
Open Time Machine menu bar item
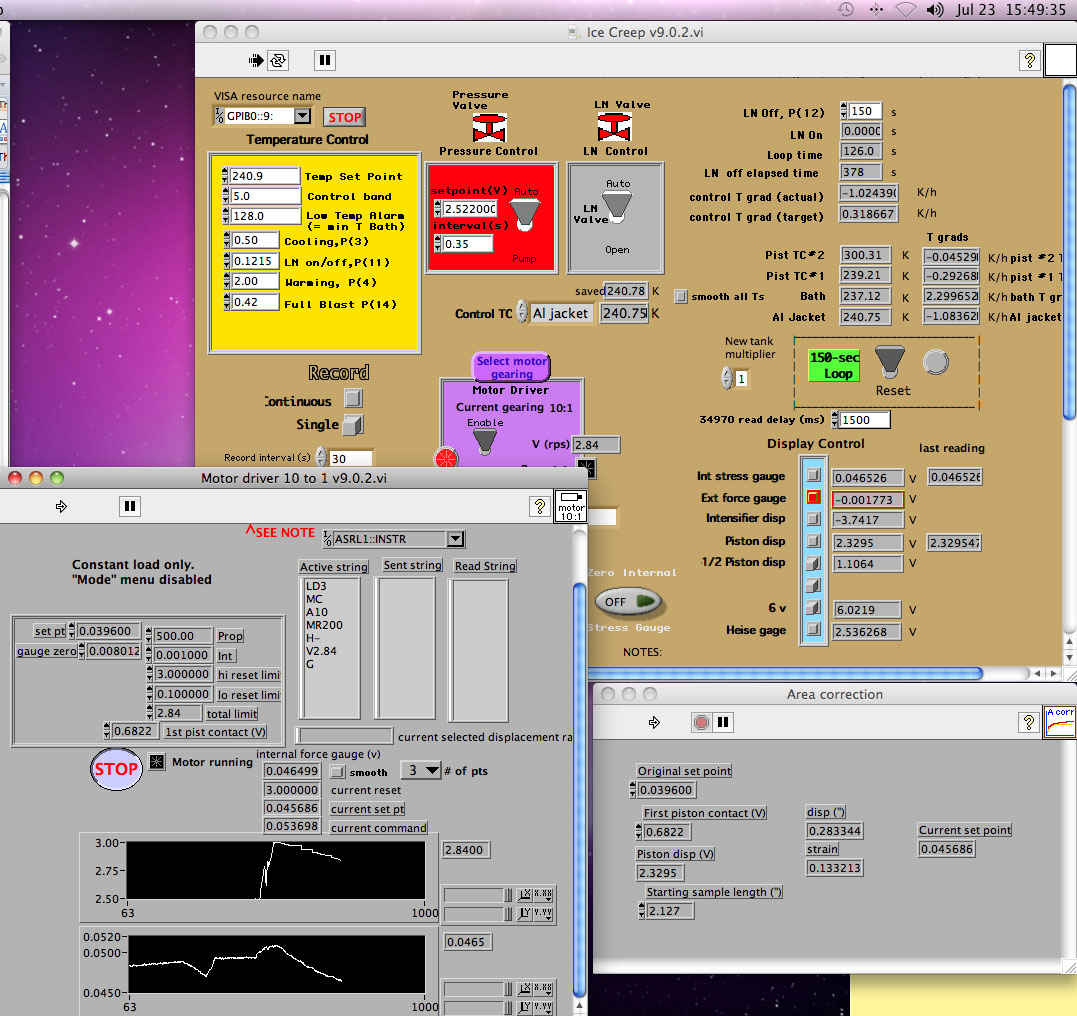846,9
